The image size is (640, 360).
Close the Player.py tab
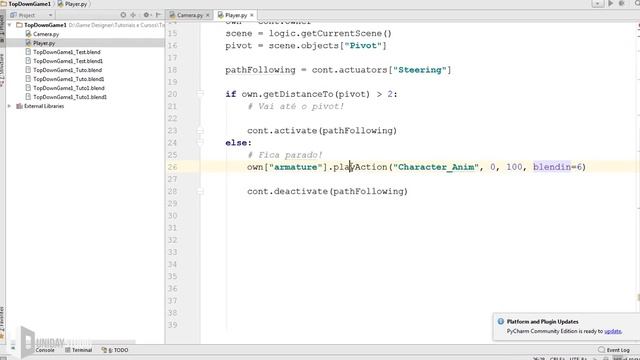click(x=252, y=15)
